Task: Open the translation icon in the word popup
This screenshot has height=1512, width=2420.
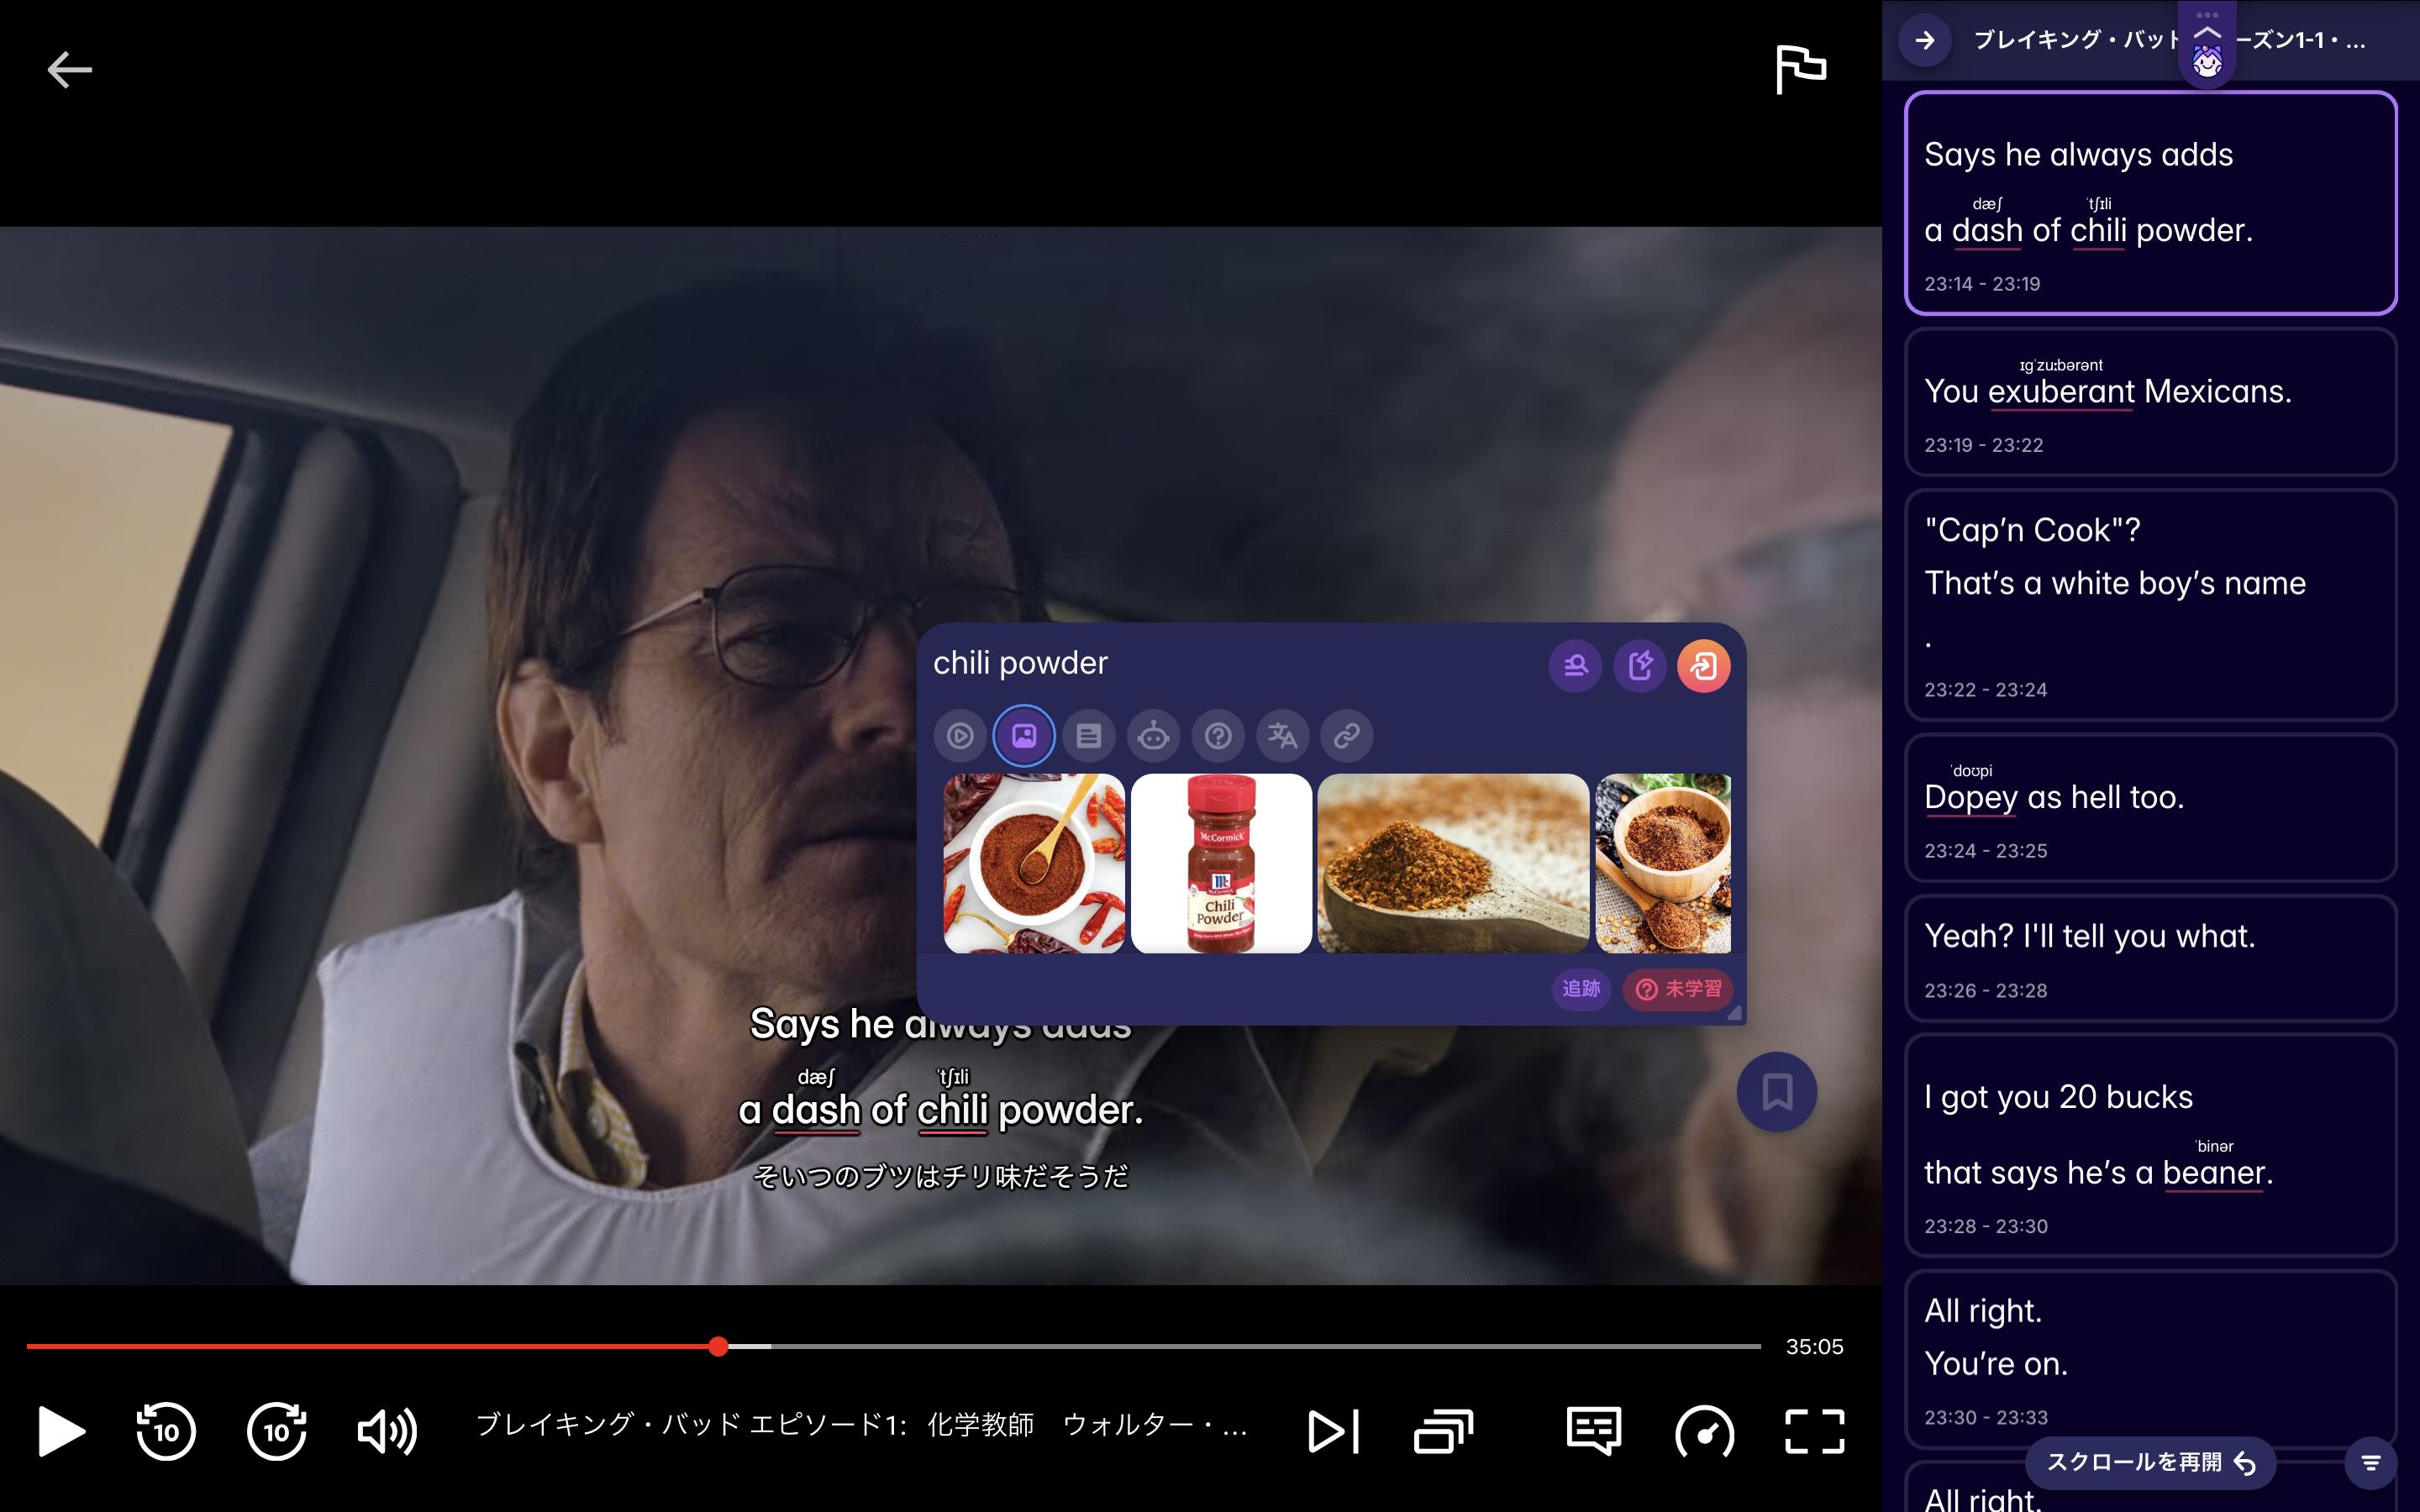Action: click(1282, 736)
